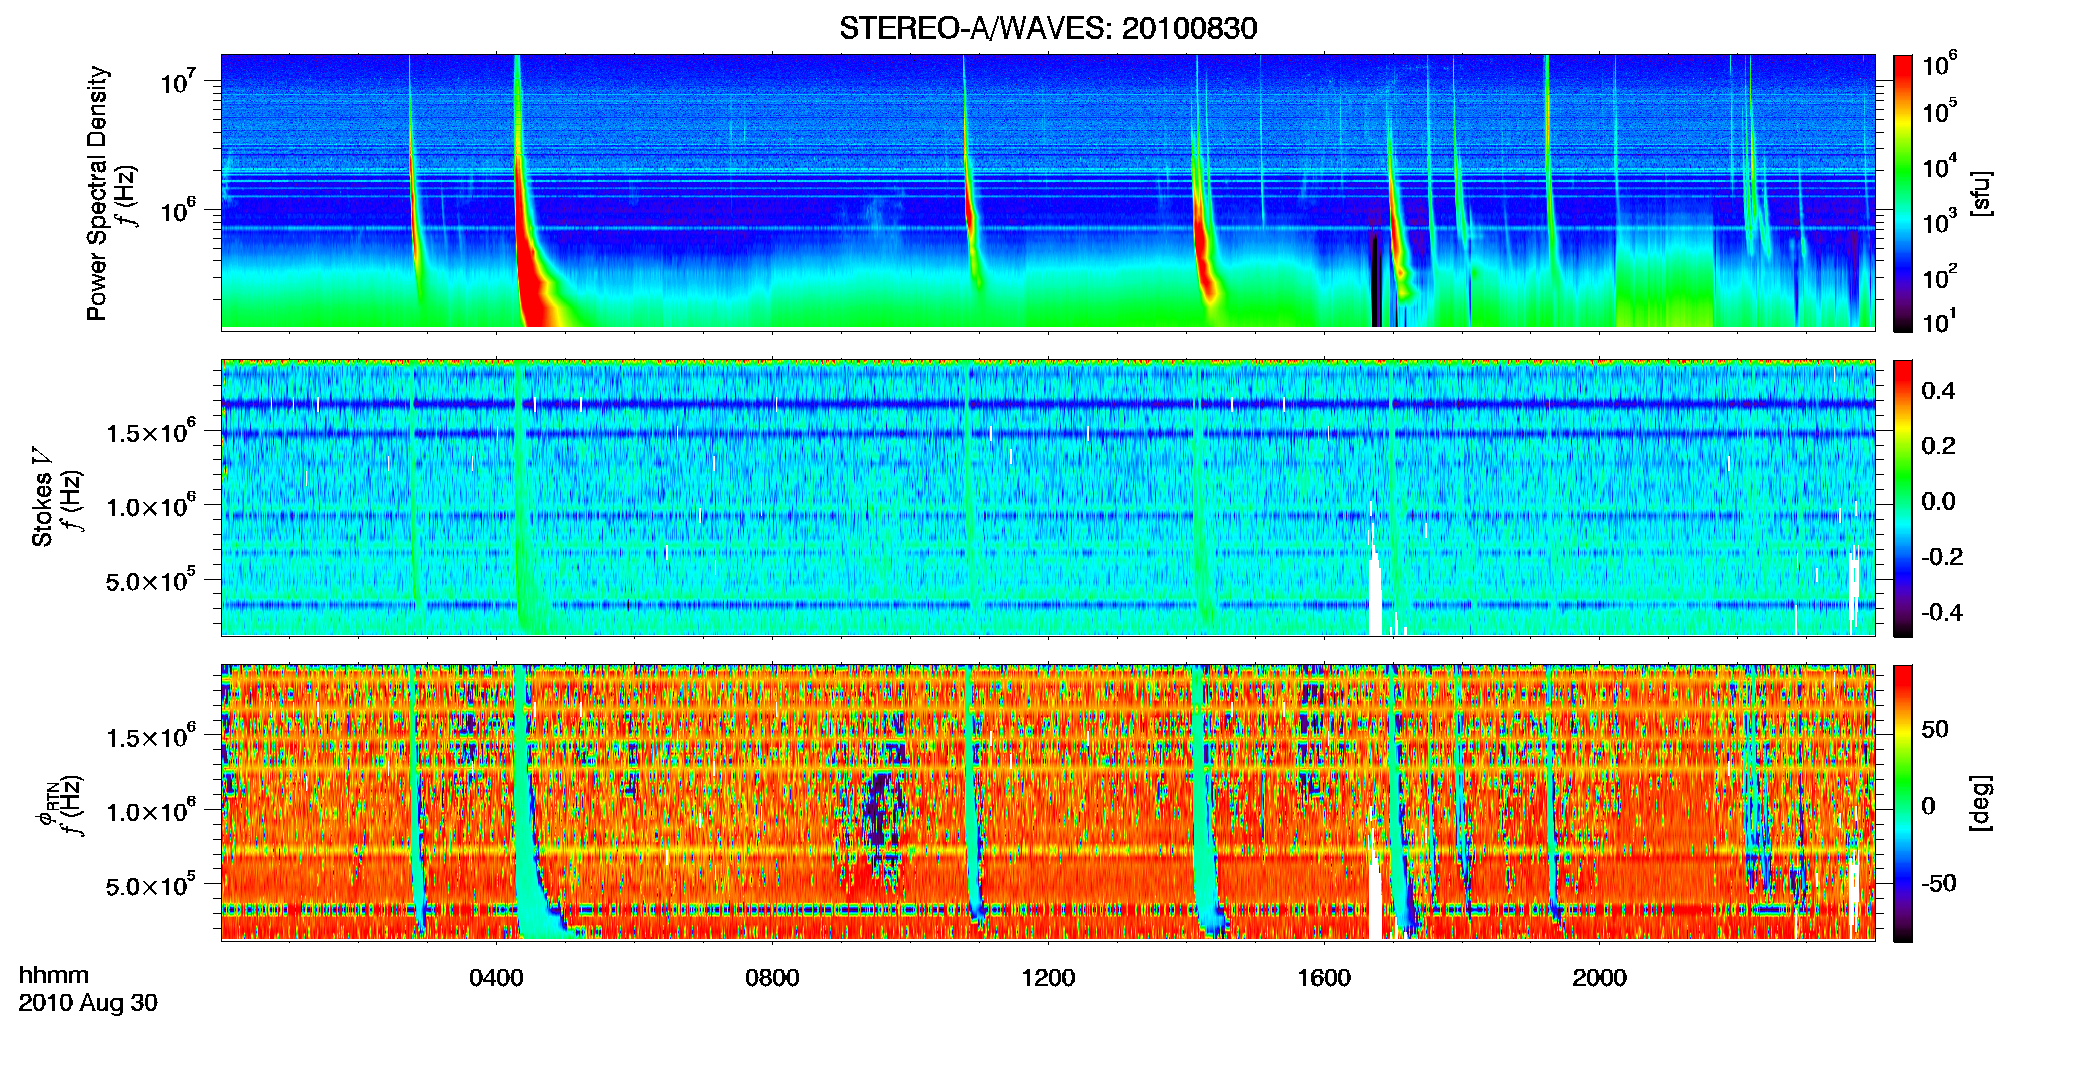Click the -0.4 label on Stokes V colorbar
2096x1080 pixels.
click(x=1941, y=612)
